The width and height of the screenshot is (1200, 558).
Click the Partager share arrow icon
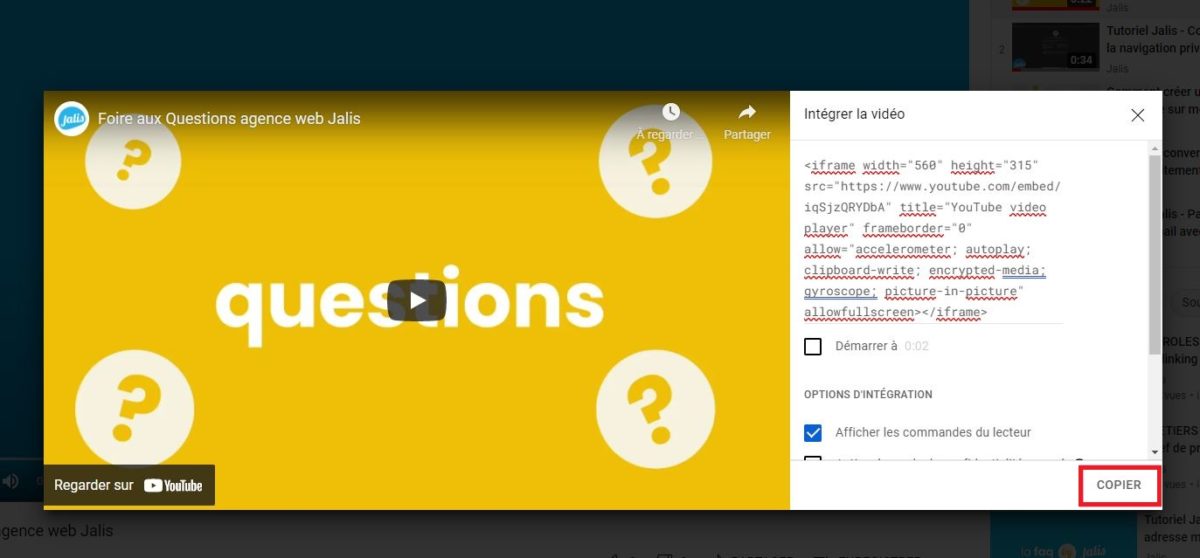coord(747,112)
